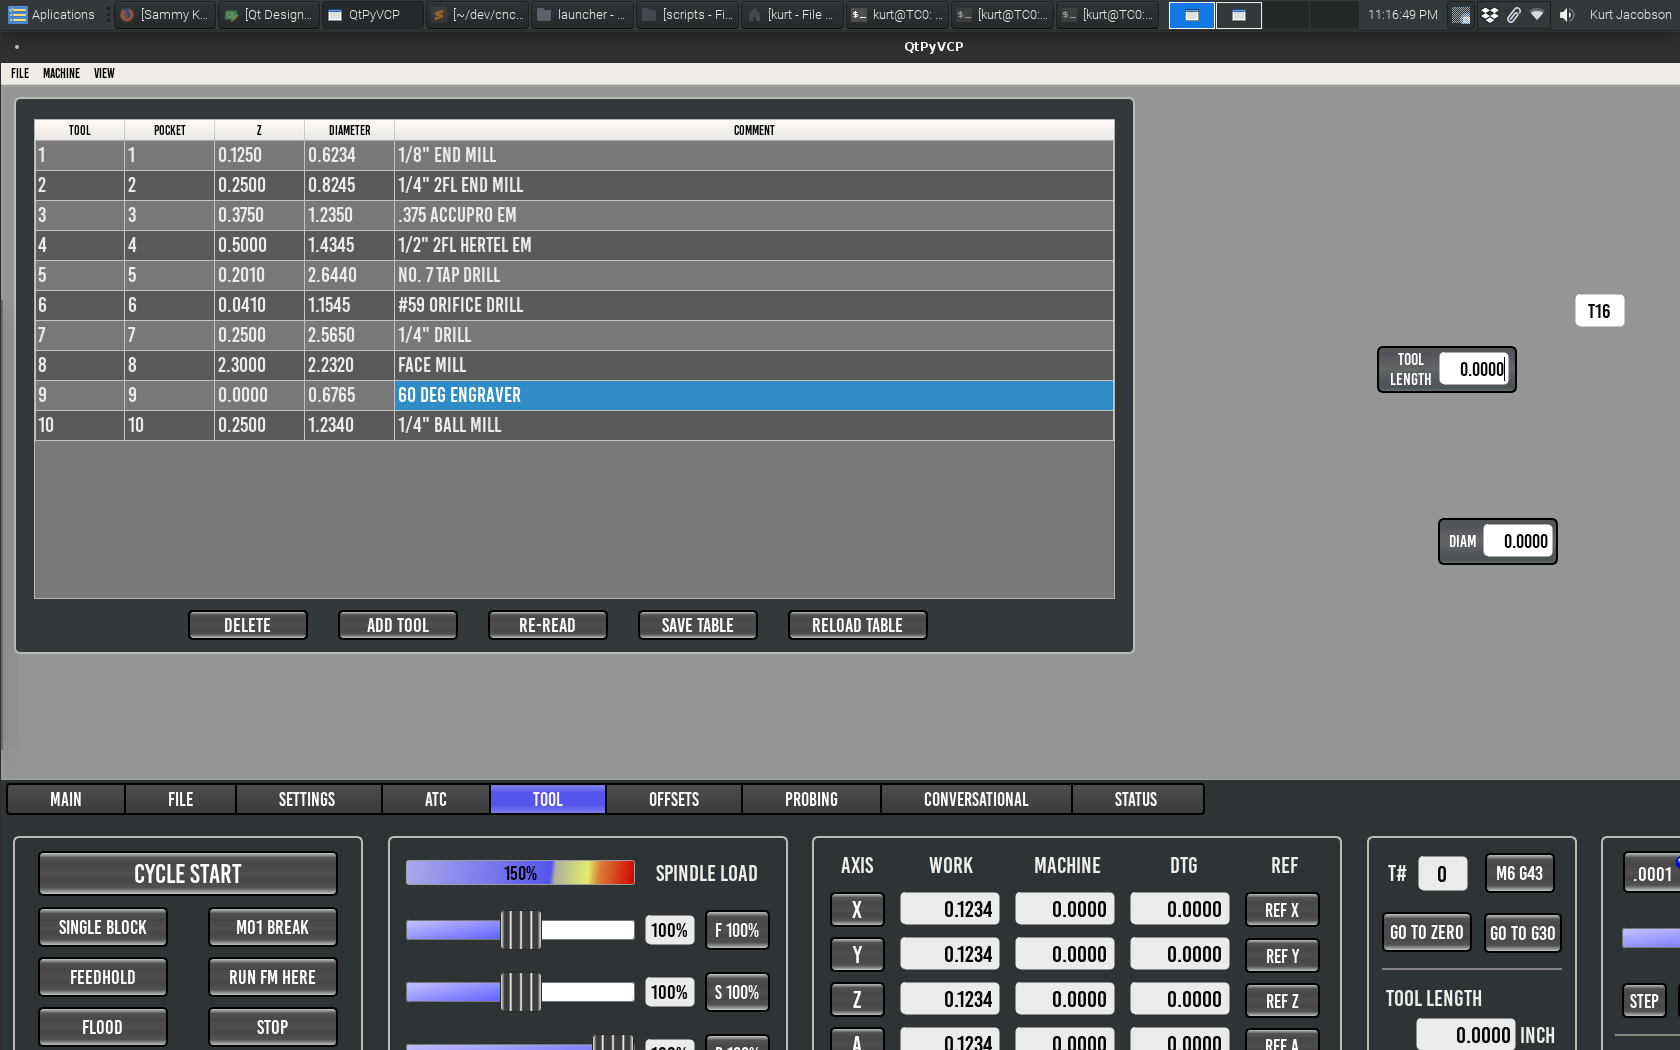
Task: Select the TOOL tab
Action: click(548, 799)
